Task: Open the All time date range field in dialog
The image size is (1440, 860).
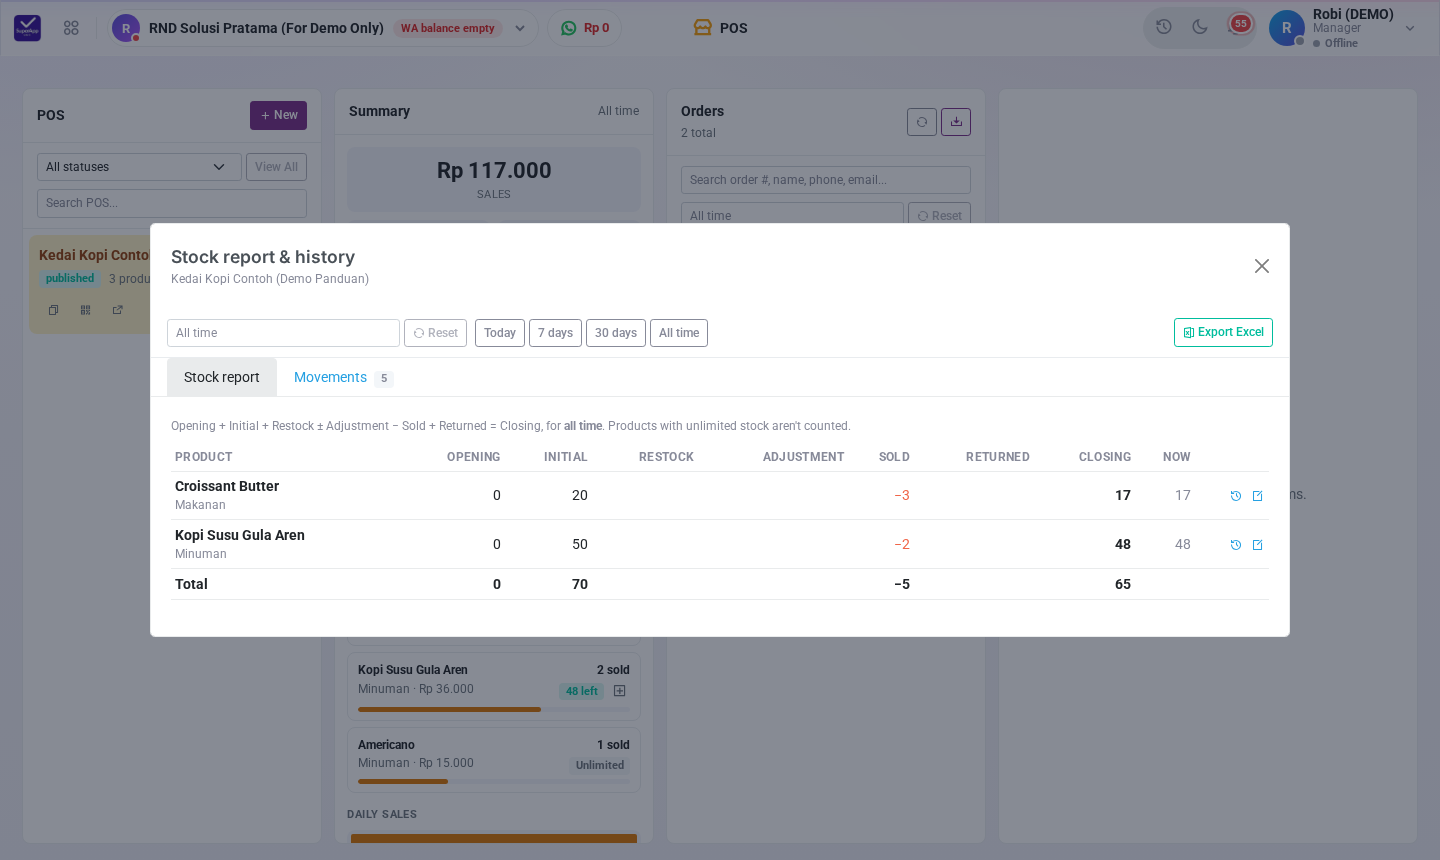Action: pyautogui.click(x=283, y=333)
